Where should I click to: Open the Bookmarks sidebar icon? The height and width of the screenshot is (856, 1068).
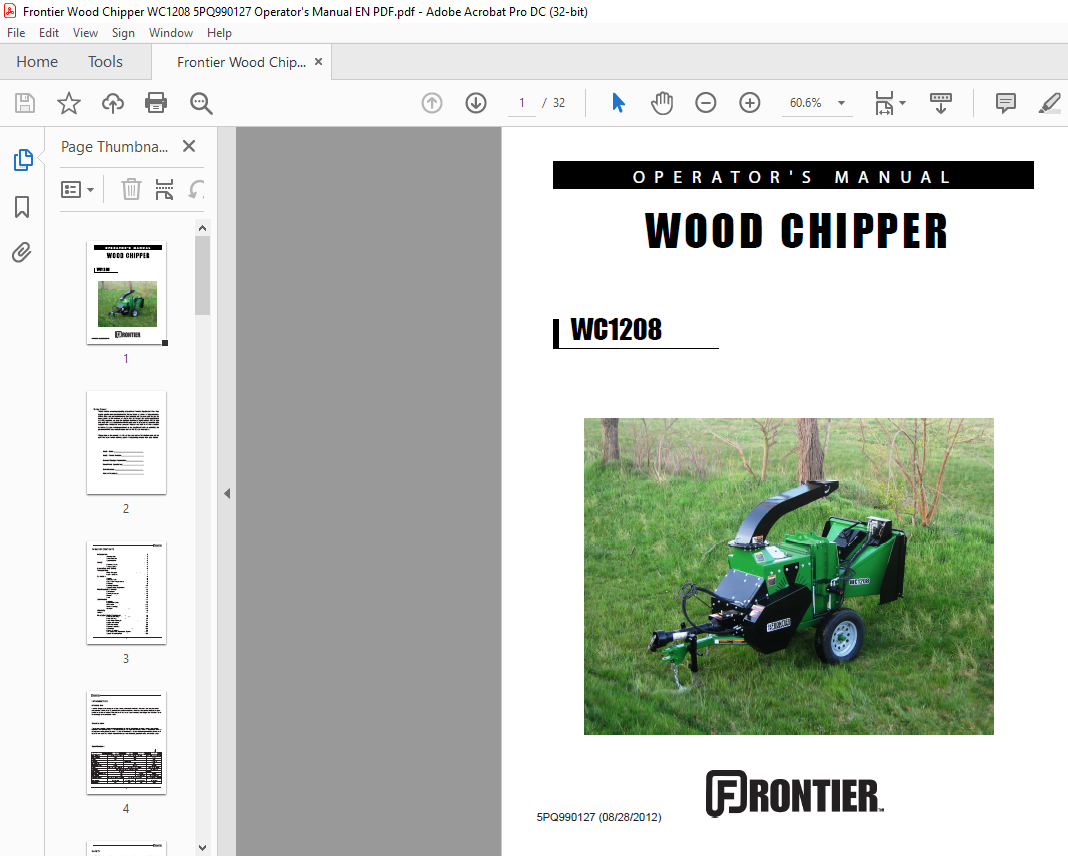coord(22,206)
